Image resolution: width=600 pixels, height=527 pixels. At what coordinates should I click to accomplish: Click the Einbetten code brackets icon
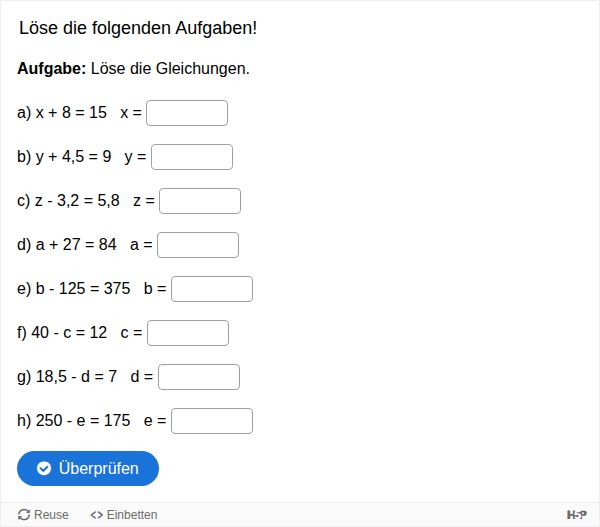(x=96, y=515)
